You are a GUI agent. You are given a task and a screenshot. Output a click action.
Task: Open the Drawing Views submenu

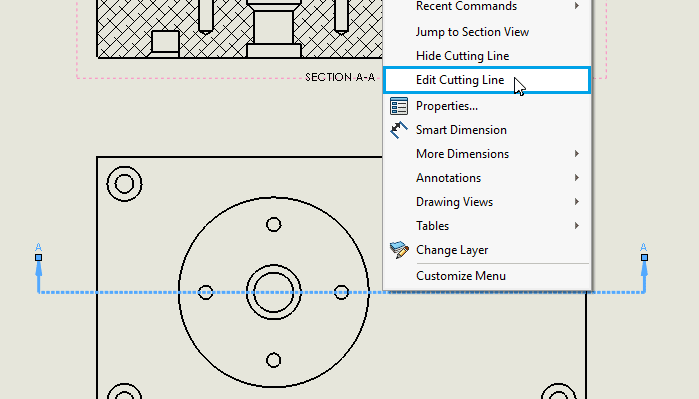pos(487,202)
